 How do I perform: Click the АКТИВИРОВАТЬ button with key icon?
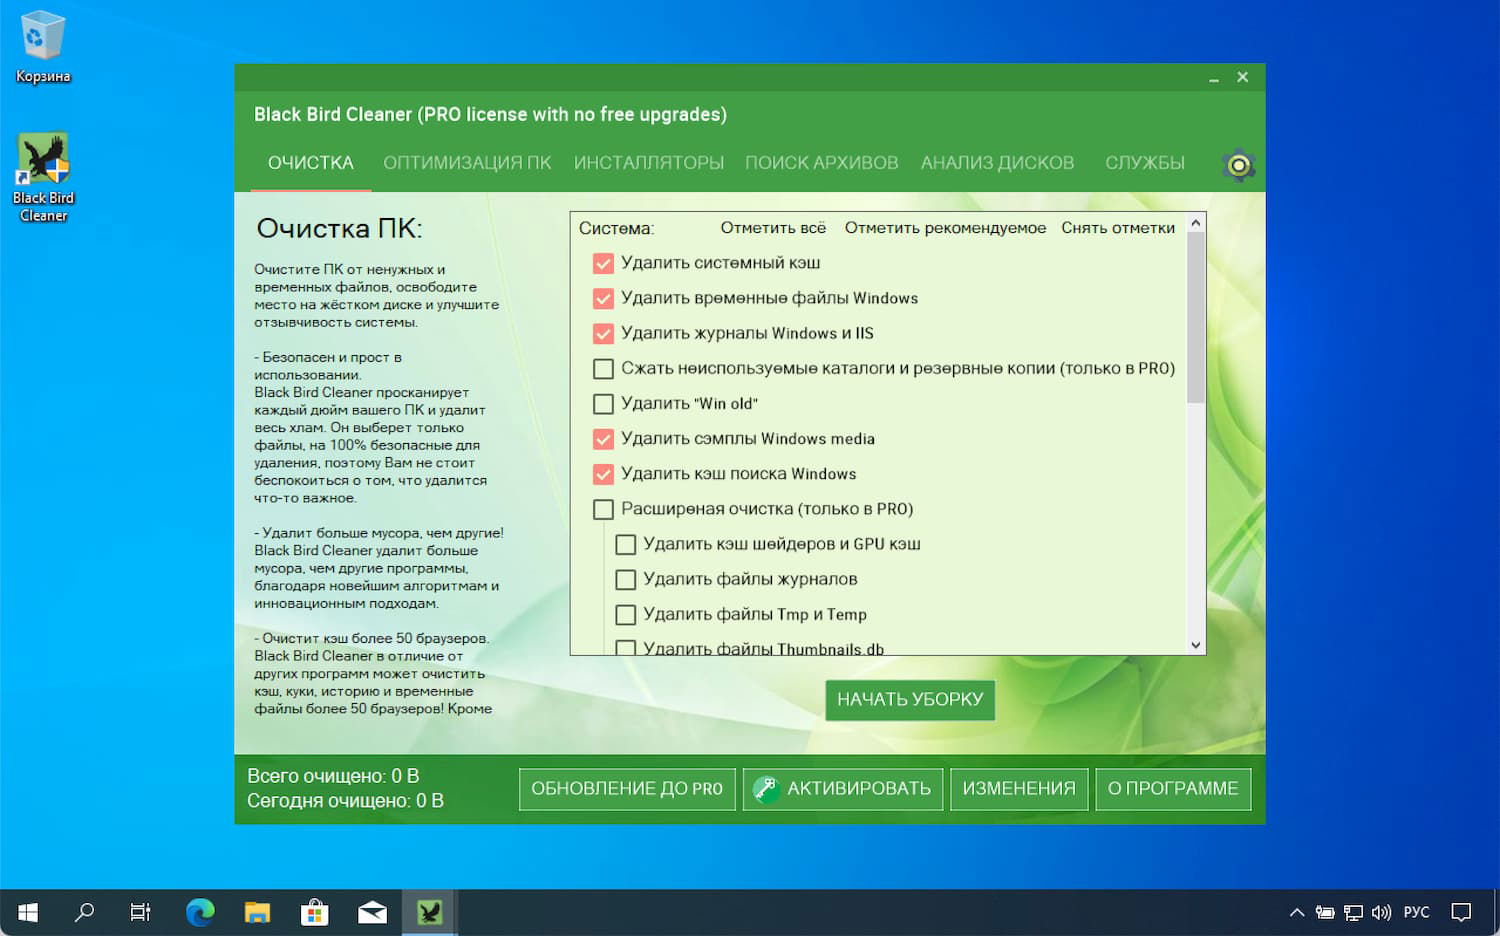point(843,789)
